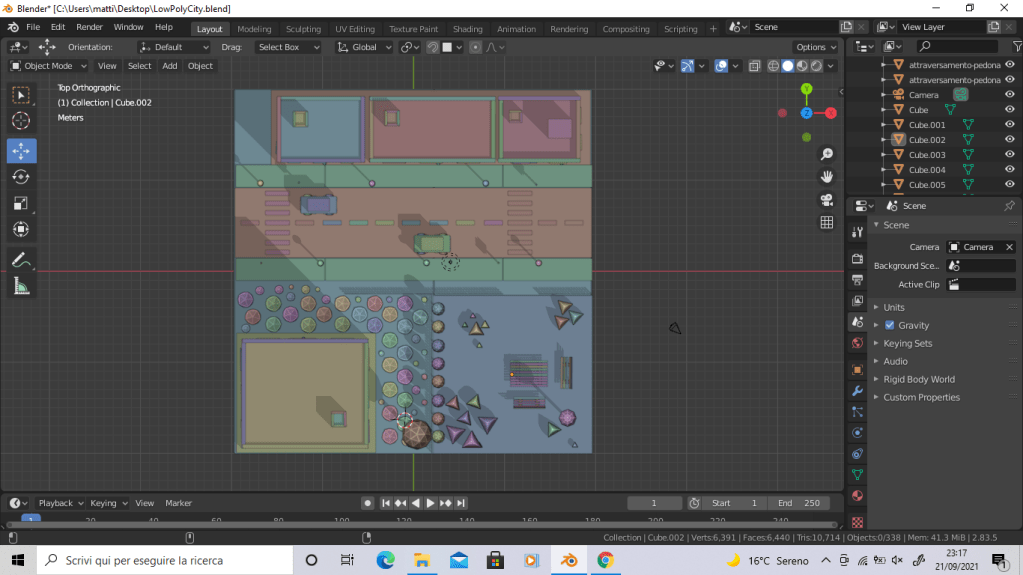Toggle camera view icon in viewport
Image resolution: width=1023 pixels, height=575 pixels.
click(827, 200)
